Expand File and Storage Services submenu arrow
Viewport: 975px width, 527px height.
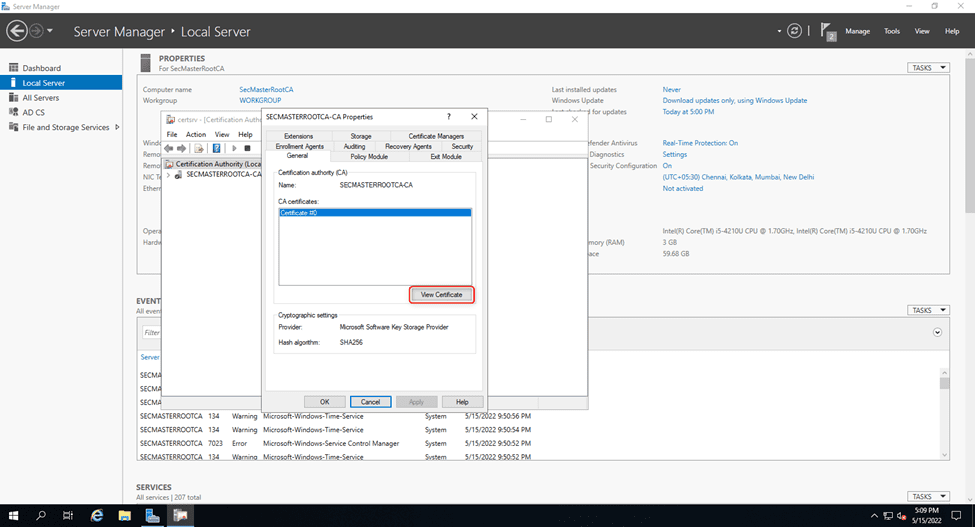(x=117, y=127)
